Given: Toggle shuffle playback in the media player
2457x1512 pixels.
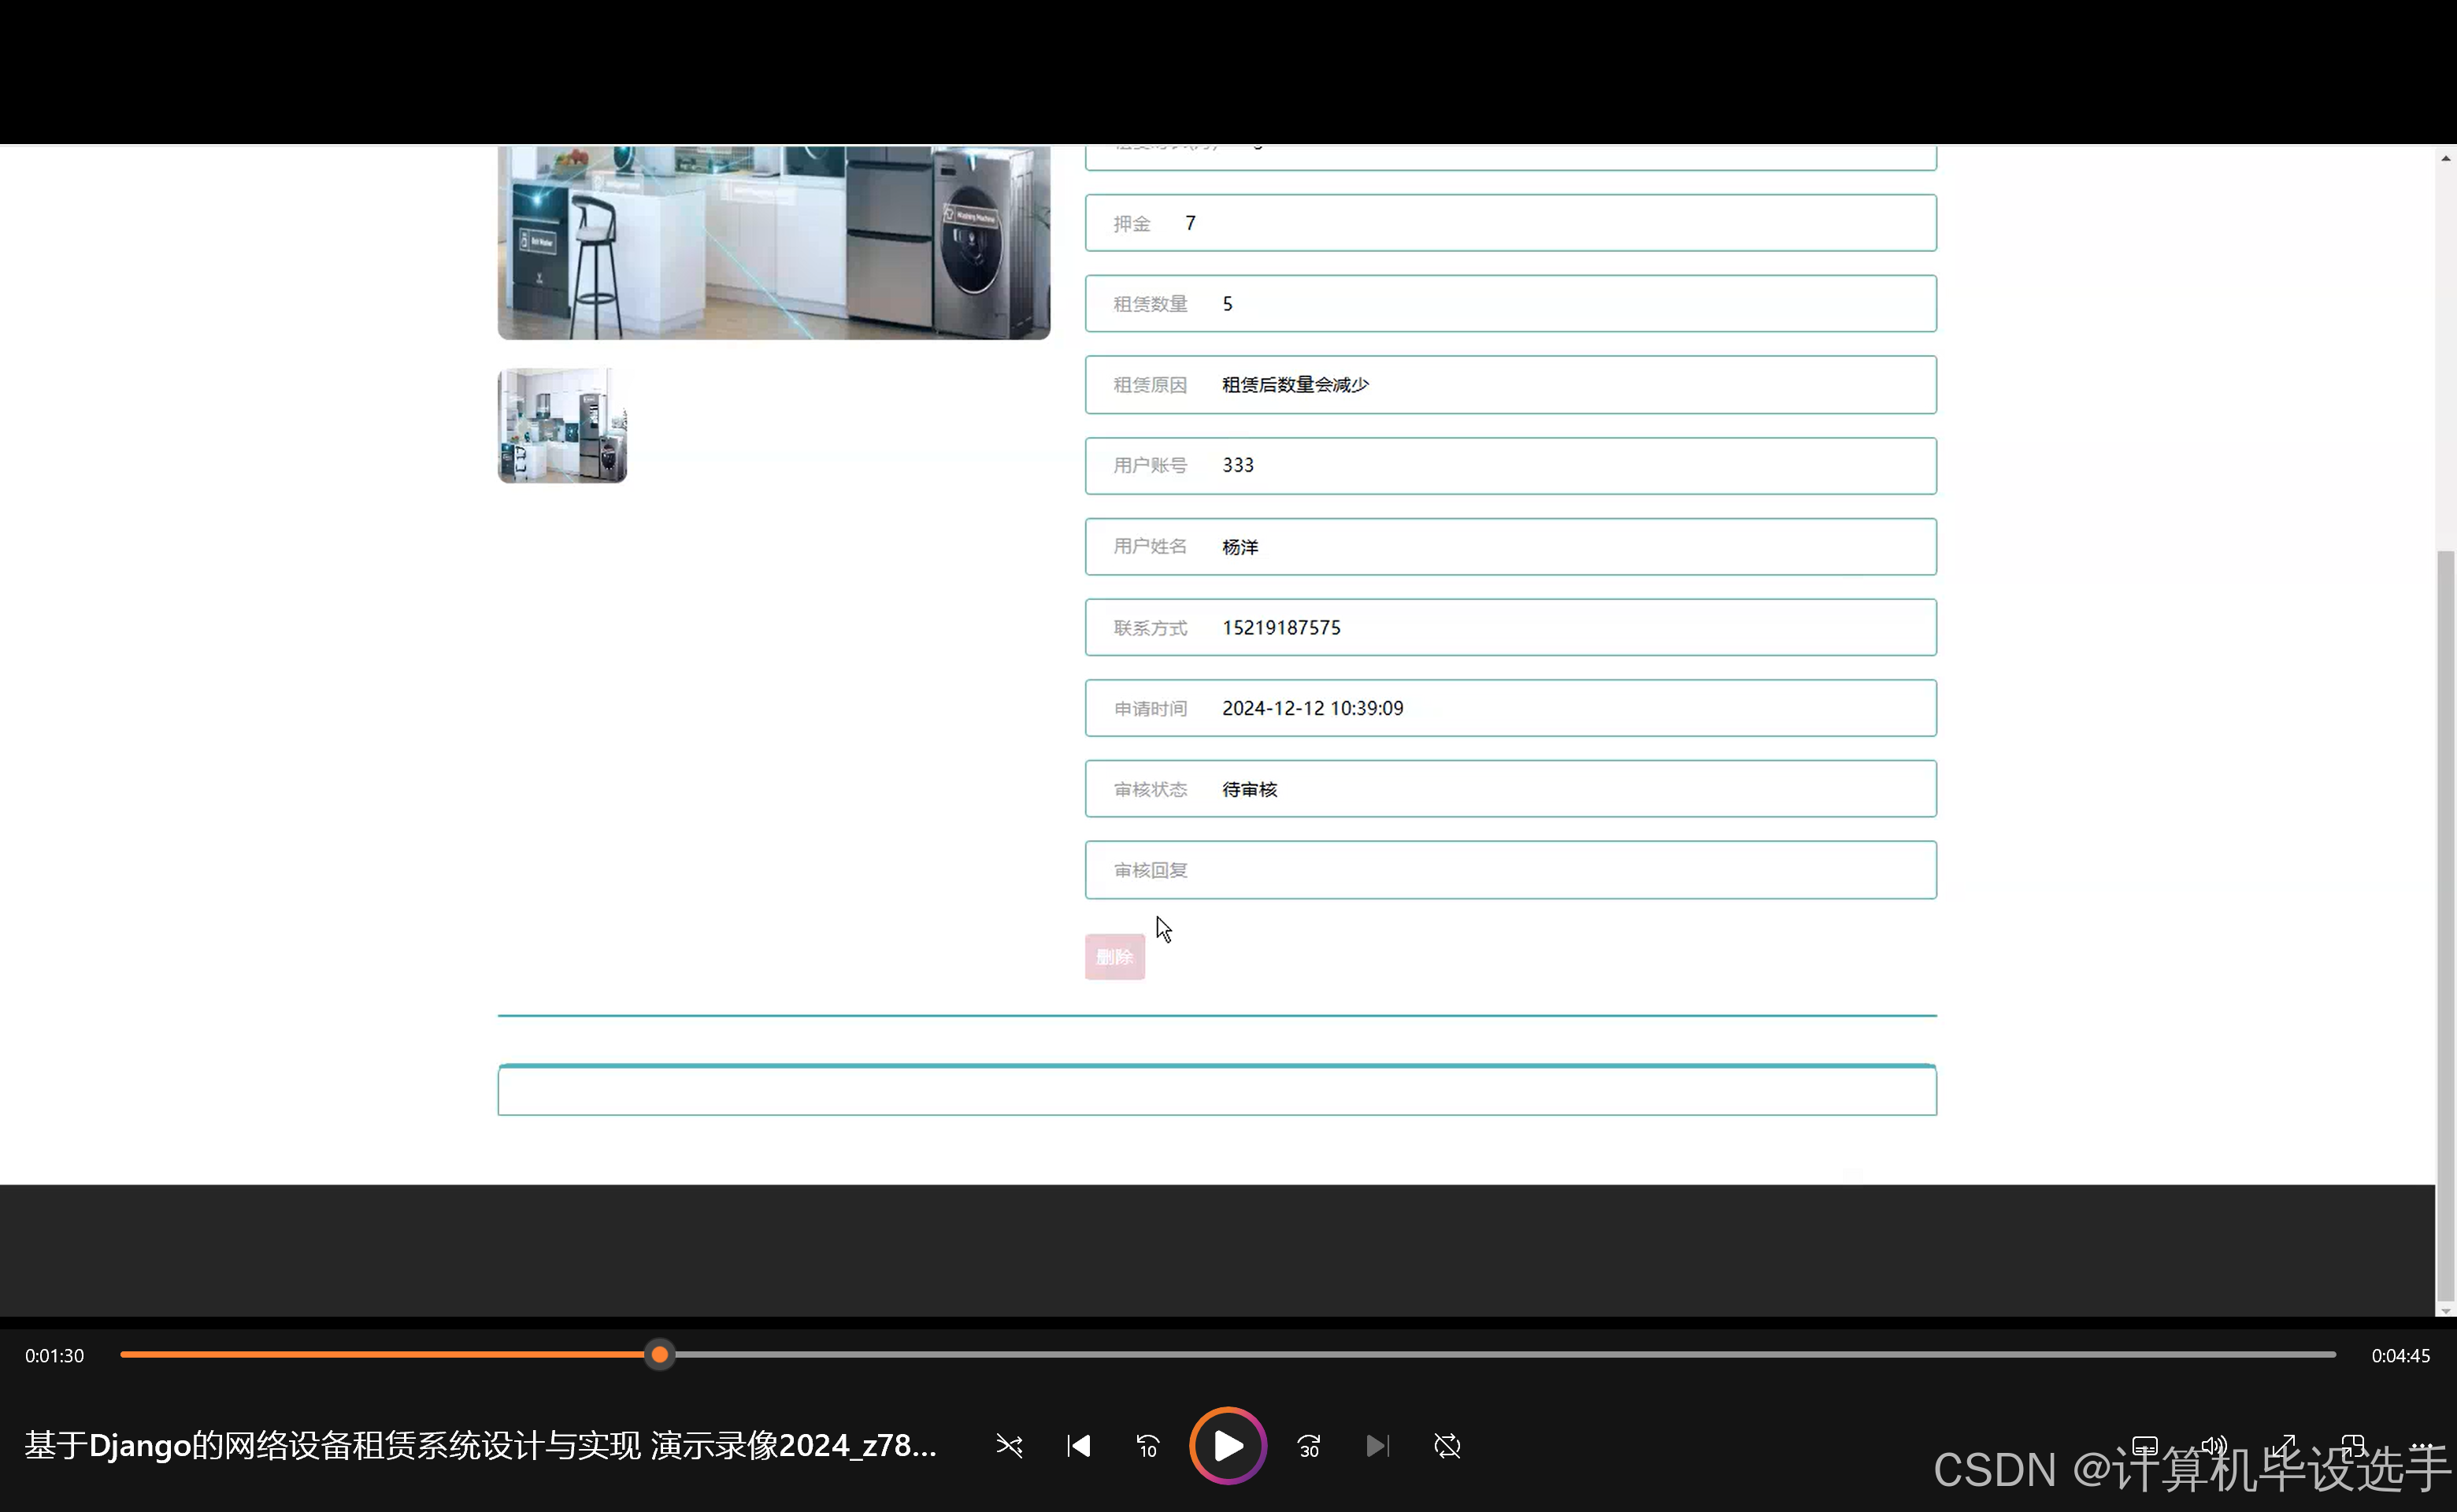Looking at the screenshot, I should [1009, 1446].
